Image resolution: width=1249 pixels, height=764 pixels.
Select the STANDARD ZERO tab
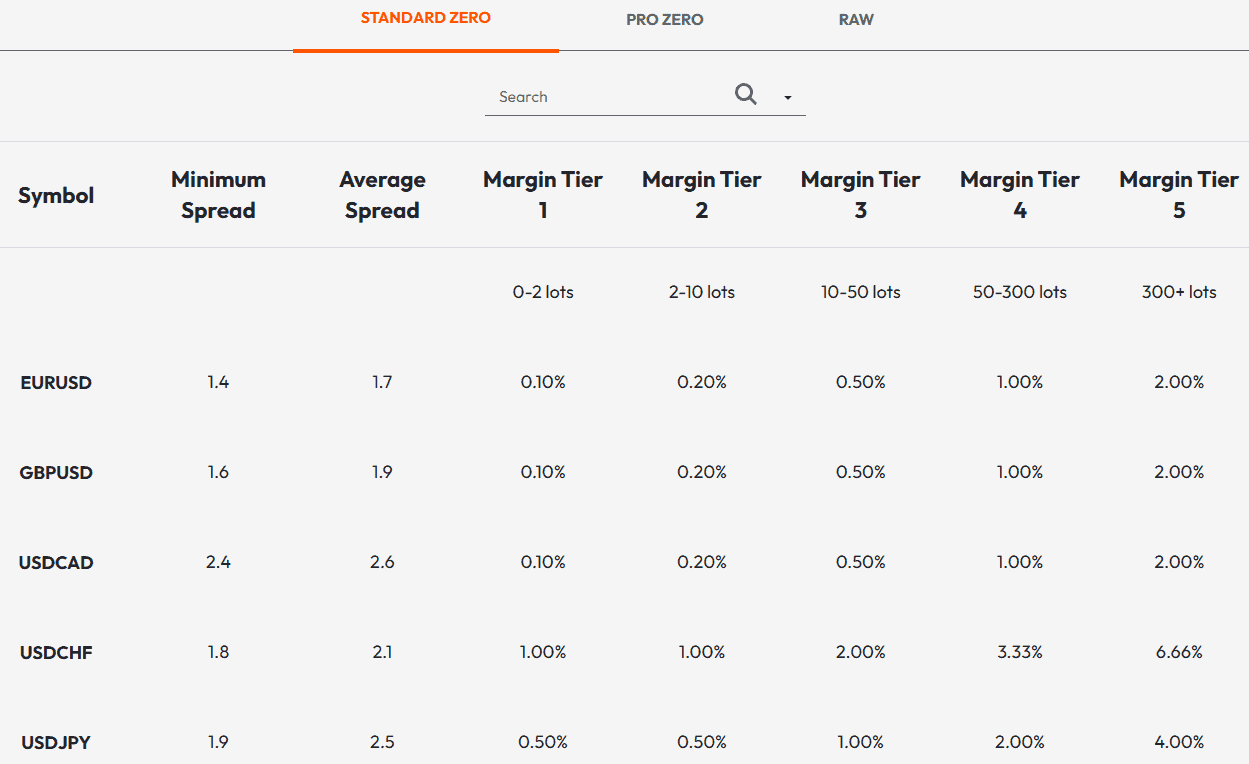point(425,18)
